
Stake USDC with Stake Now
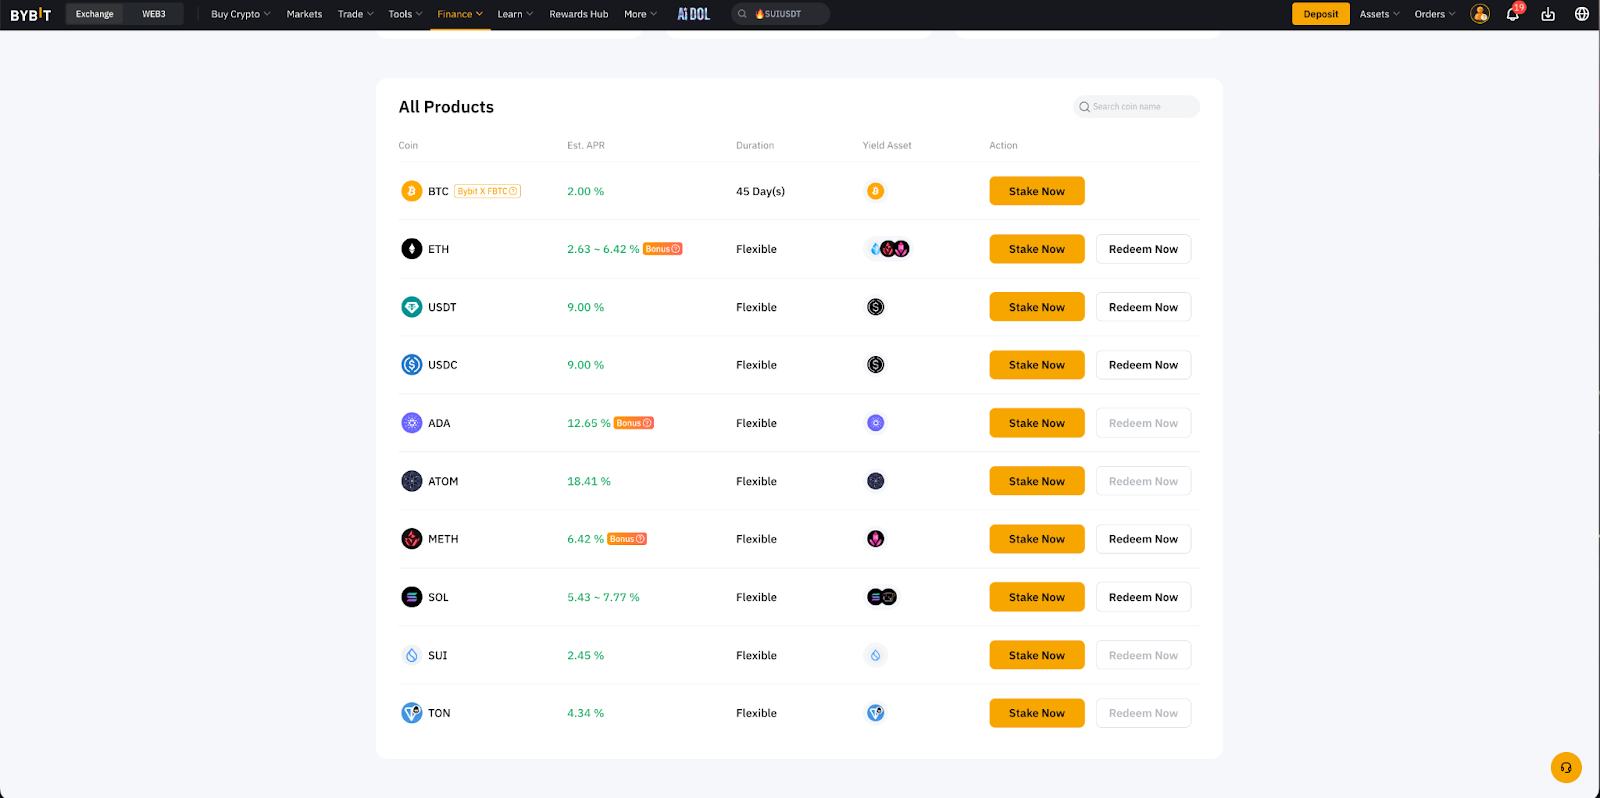click(x=1037, y=365)
